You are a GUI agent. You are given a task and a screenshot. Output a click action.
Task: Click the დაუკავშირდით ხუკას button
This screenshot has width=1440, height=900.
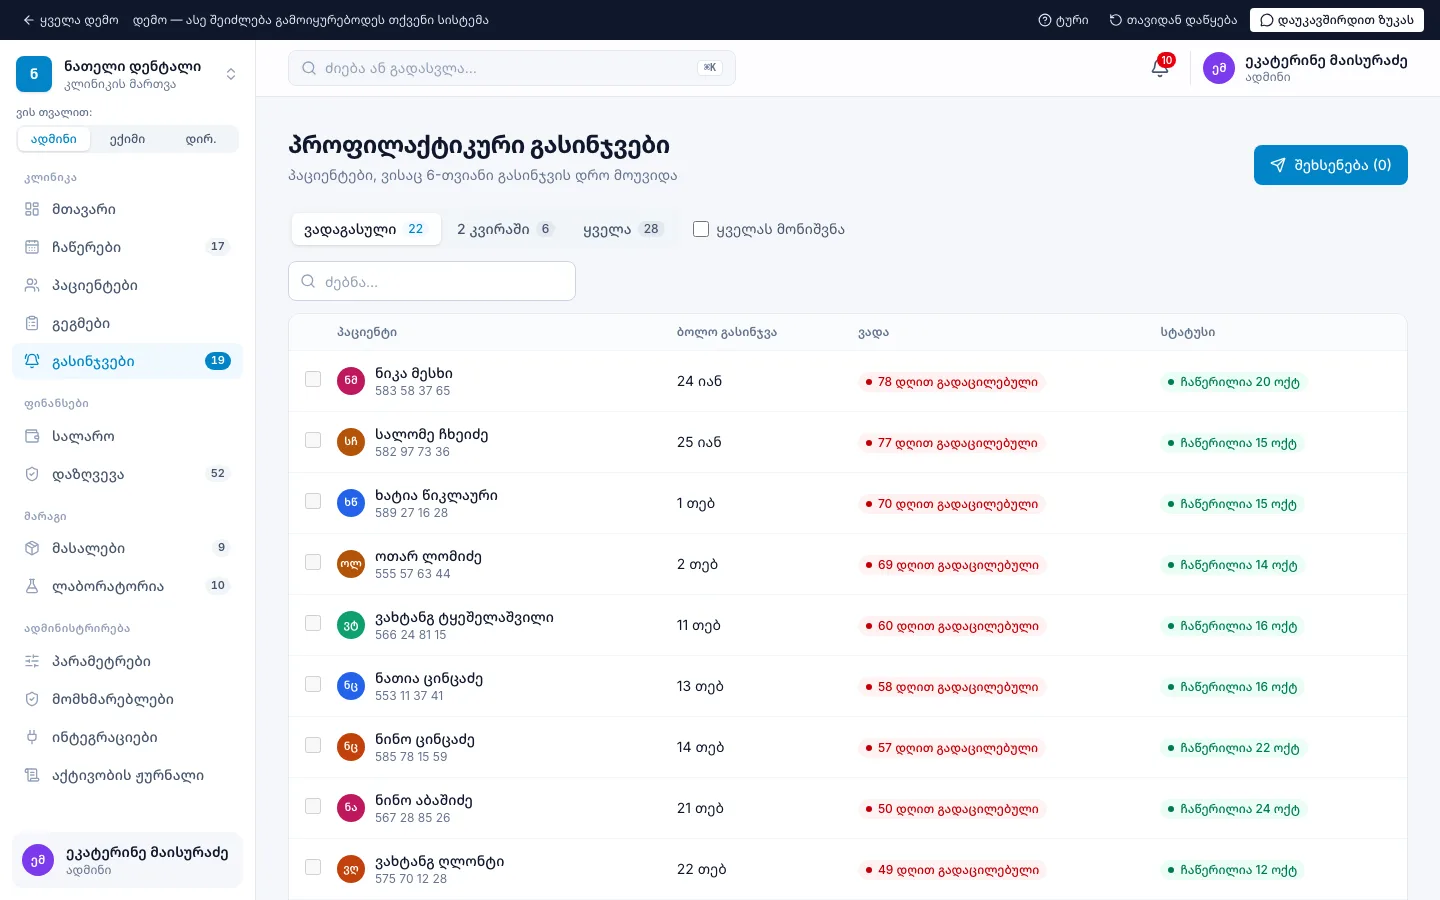(1337, 20)
